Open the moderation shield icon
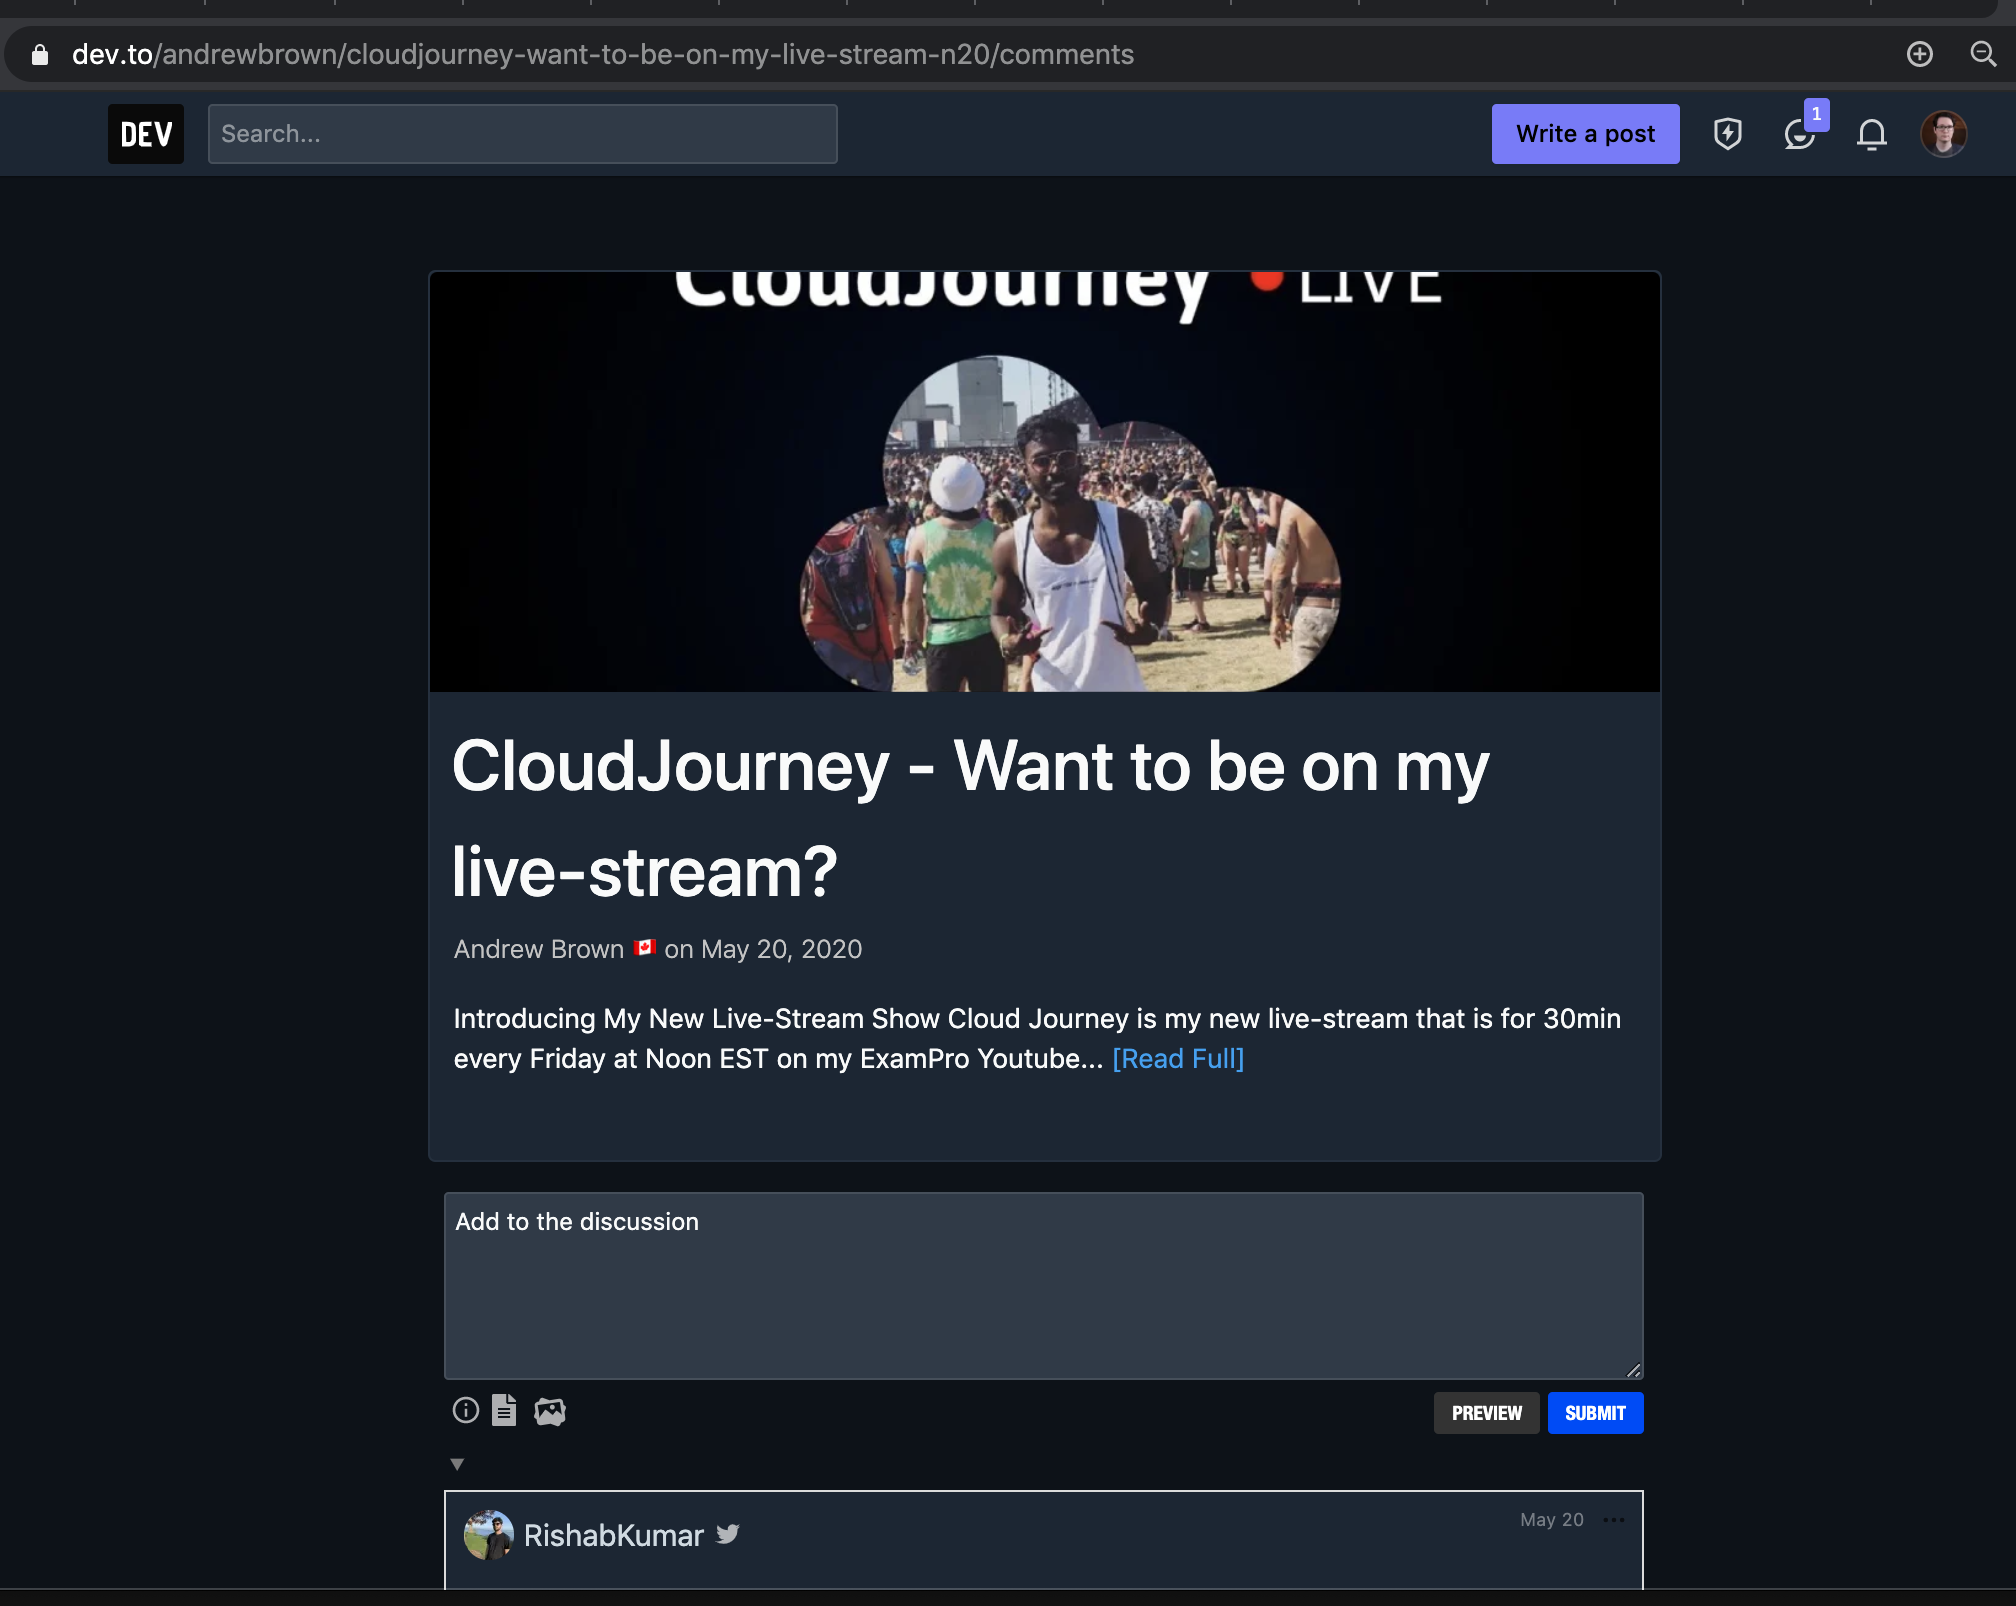 [1727, 134]
